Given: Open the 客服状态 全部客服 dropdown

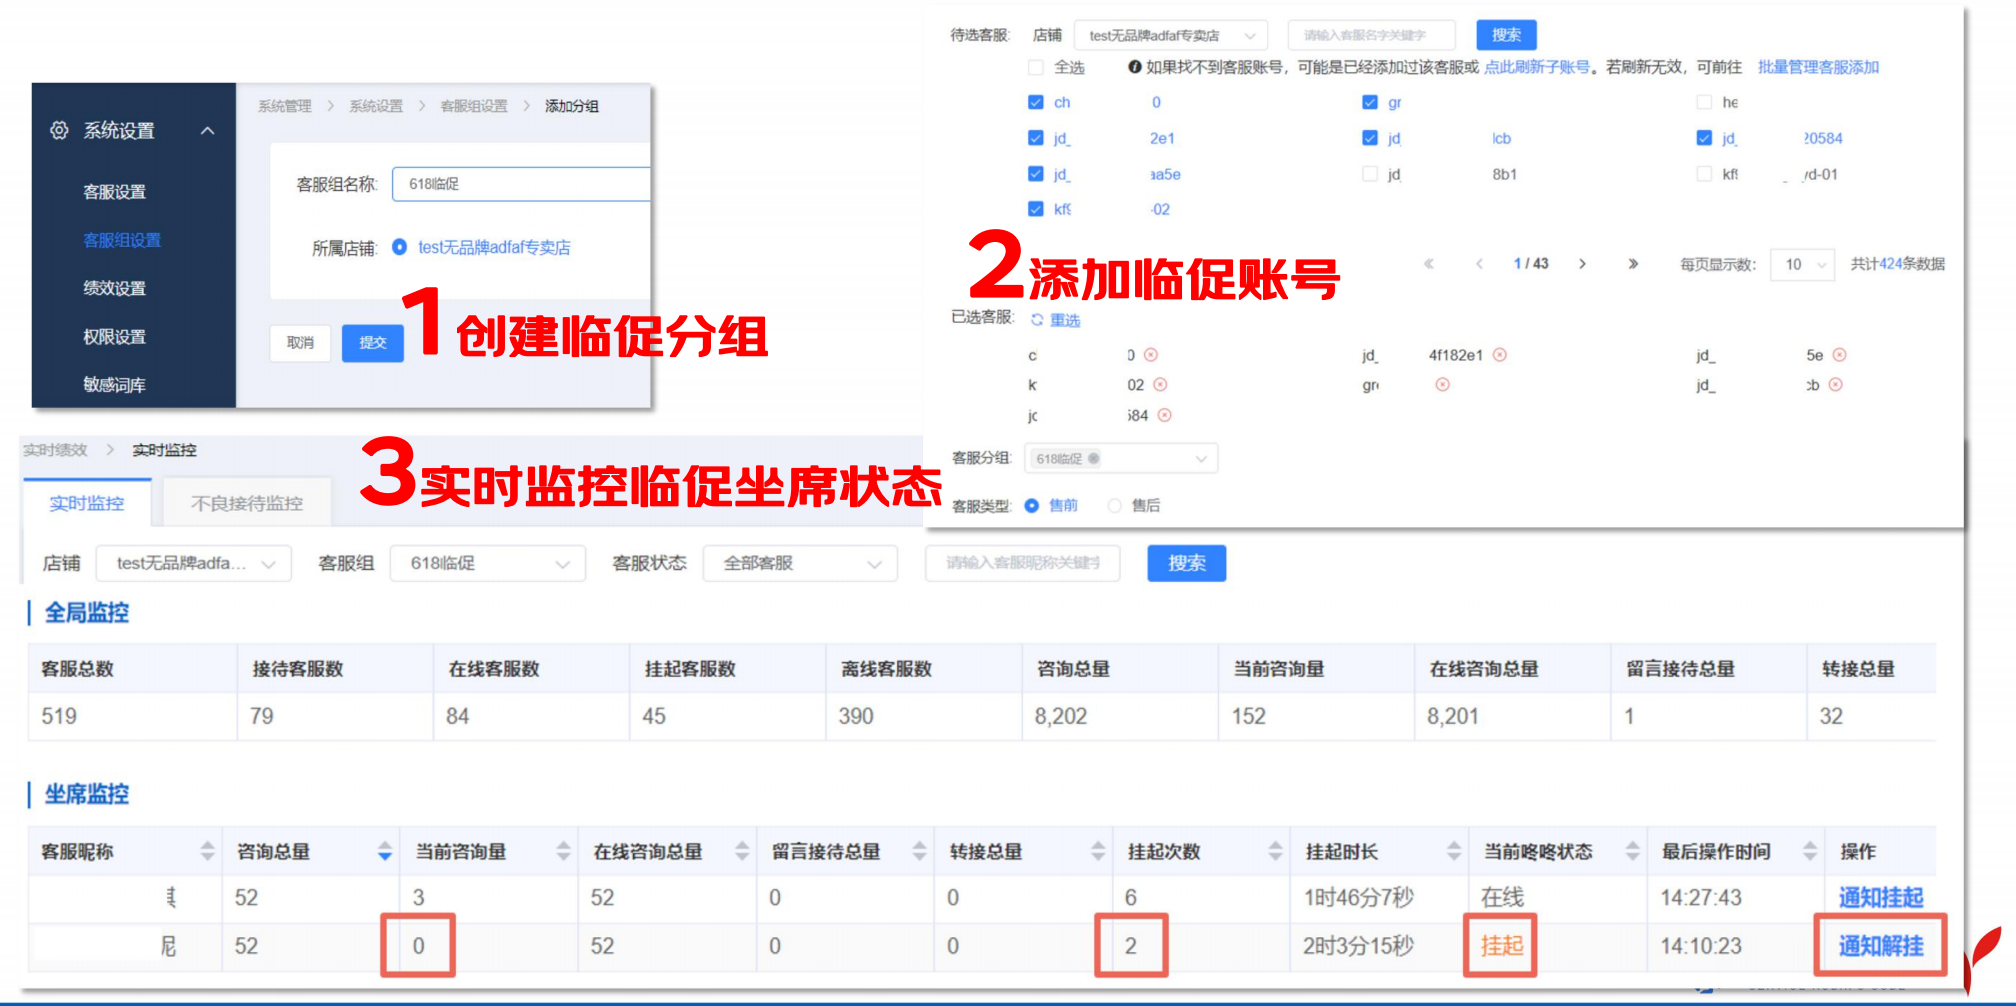Looking at the screenshot, I should click(x=801, y=563).
